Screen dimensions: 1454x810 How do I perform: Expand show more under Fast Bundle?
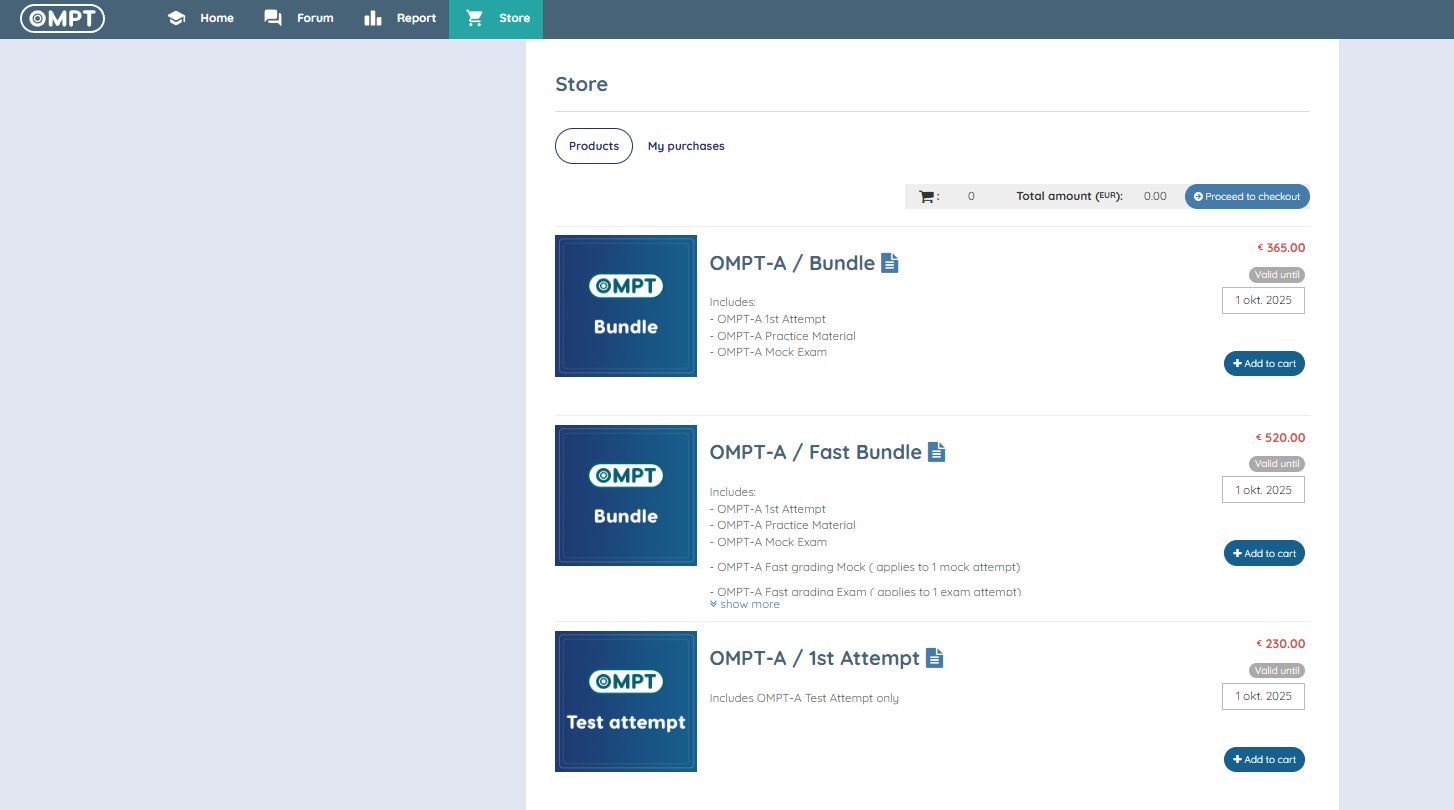coord(745,604)
